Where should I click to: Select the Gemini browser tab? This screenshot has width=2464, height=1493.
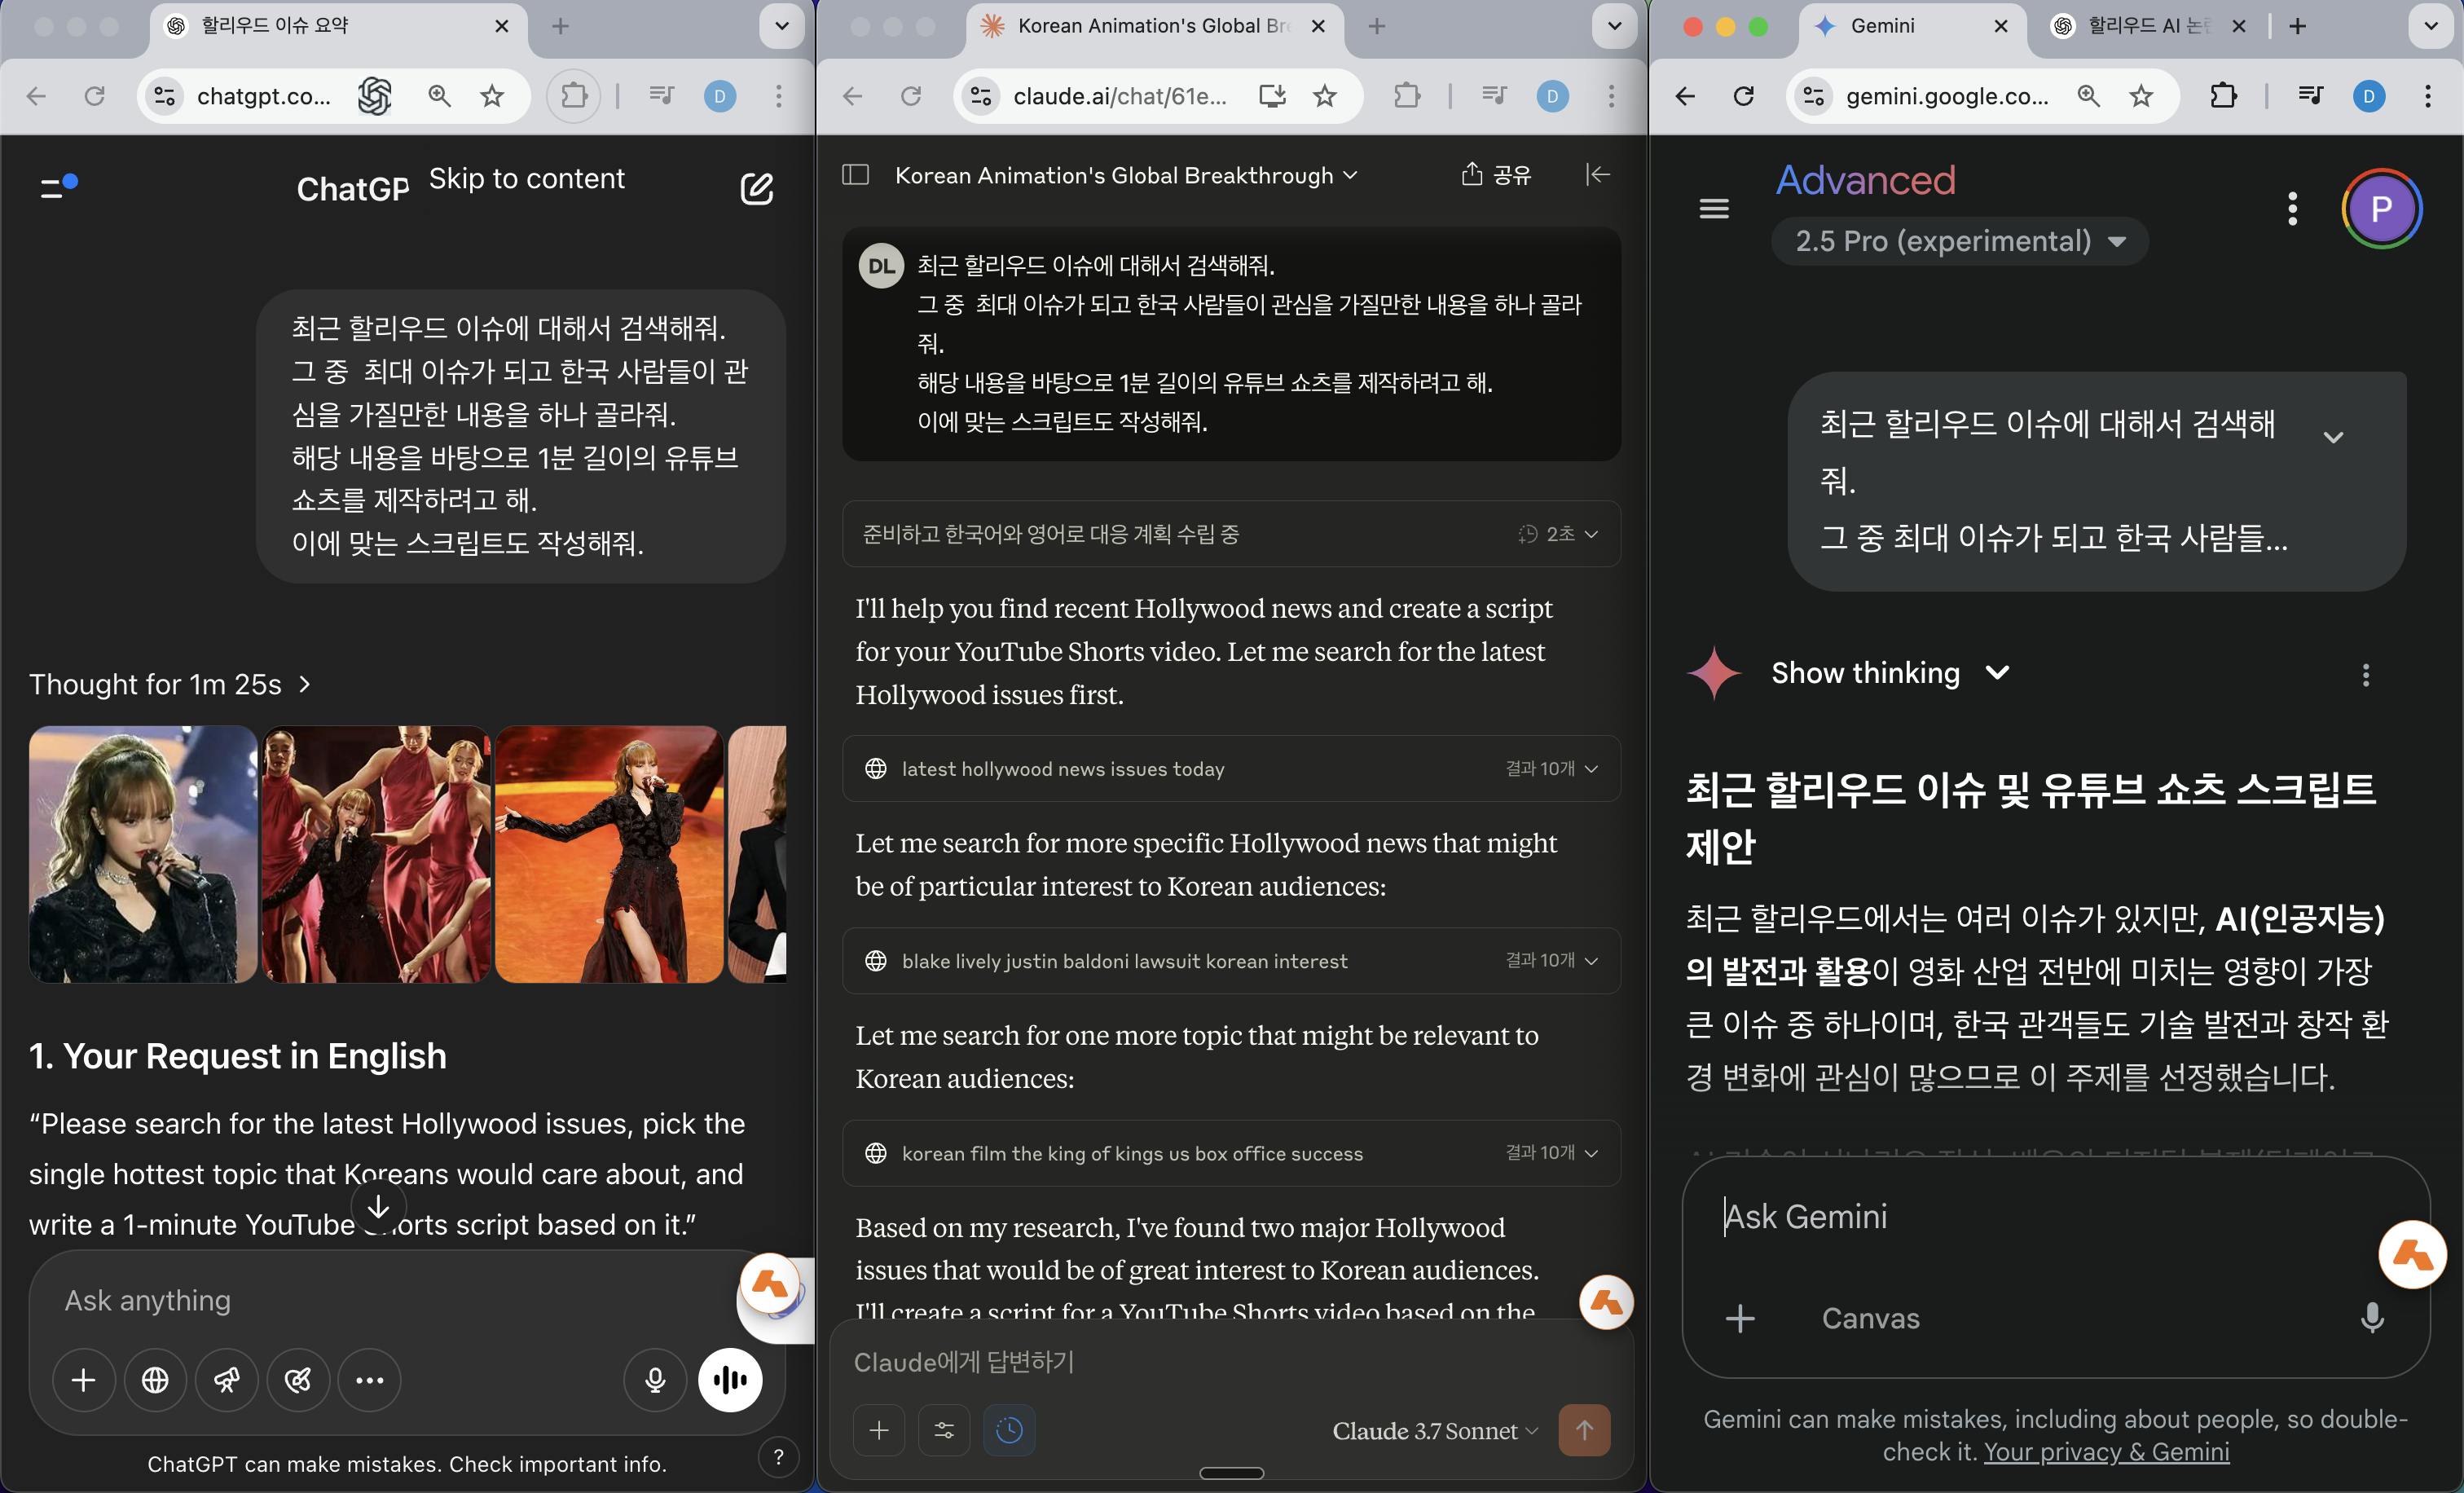pyautogui.click(x=1911, y=26)
